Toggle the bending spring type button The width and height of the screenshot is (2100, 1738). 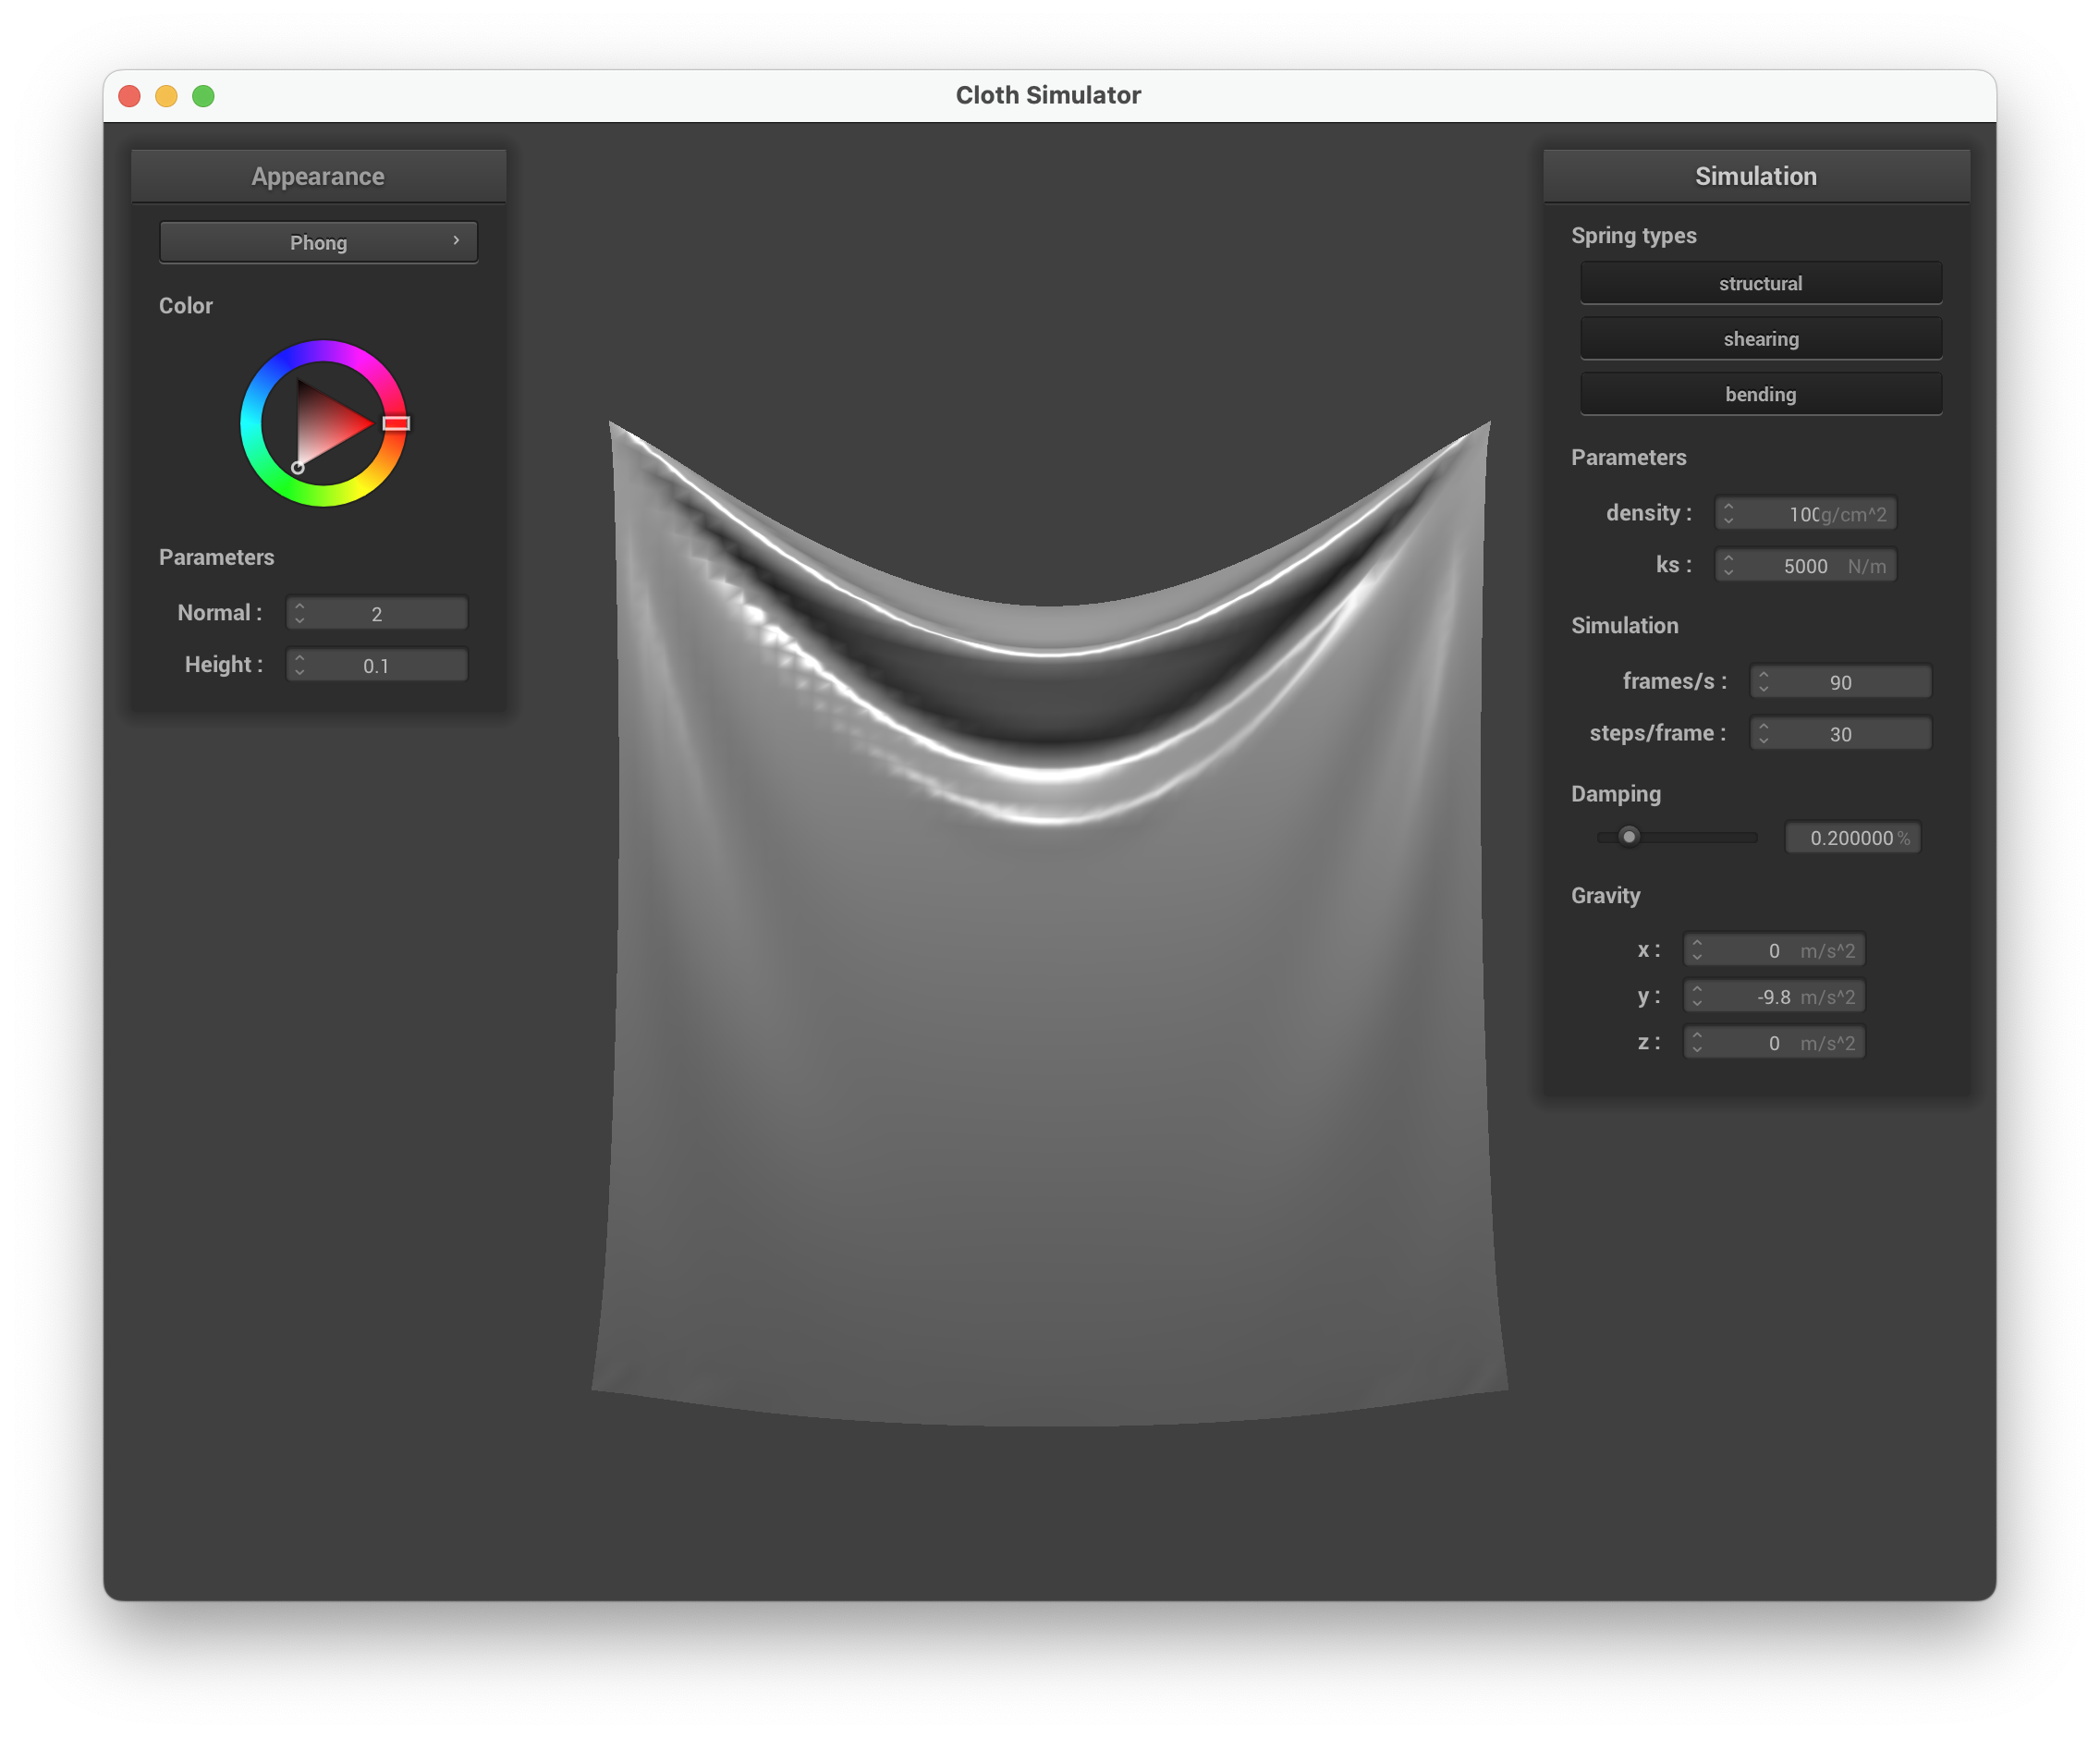[x=1760, y=394]
